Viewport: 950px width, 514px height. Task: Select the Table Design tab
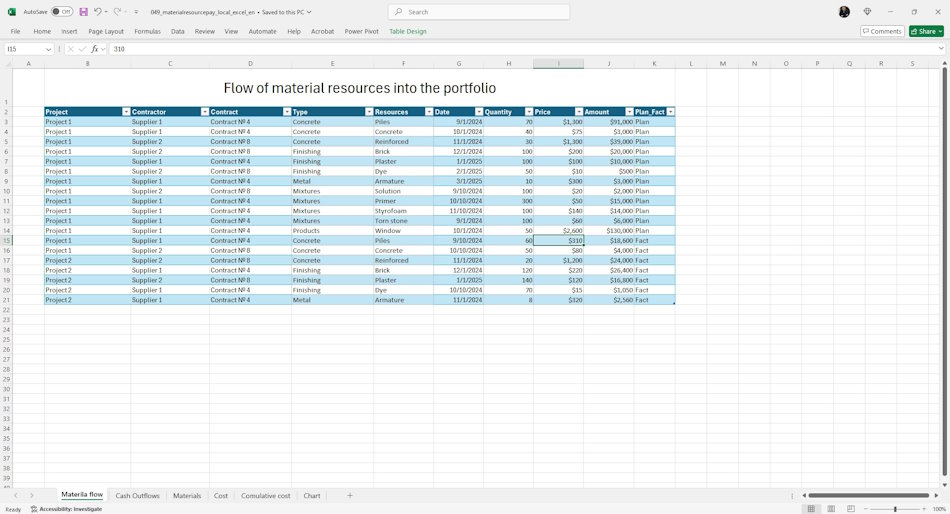point(408,31)
